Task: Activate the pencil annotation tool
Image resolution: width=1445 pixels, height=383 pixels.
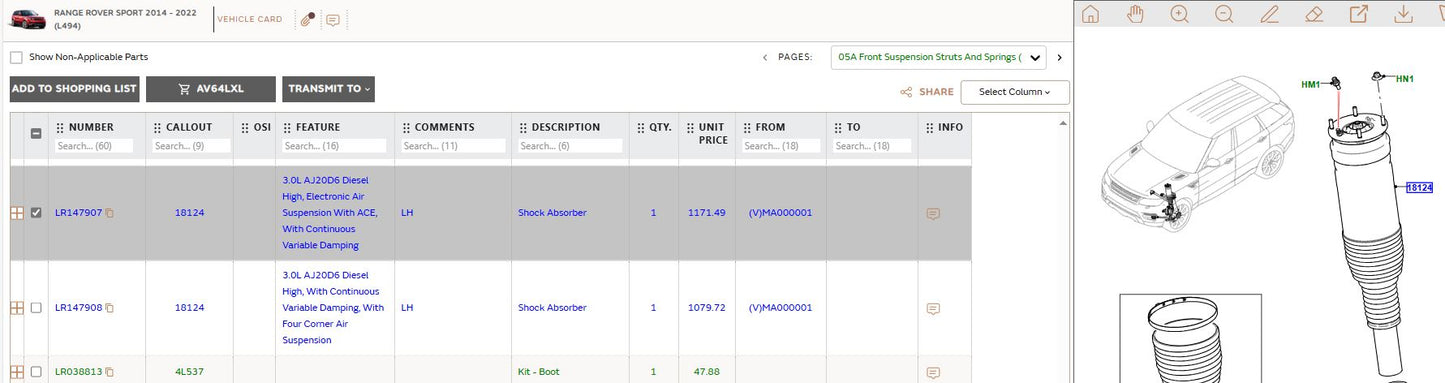Action: 1270,14
